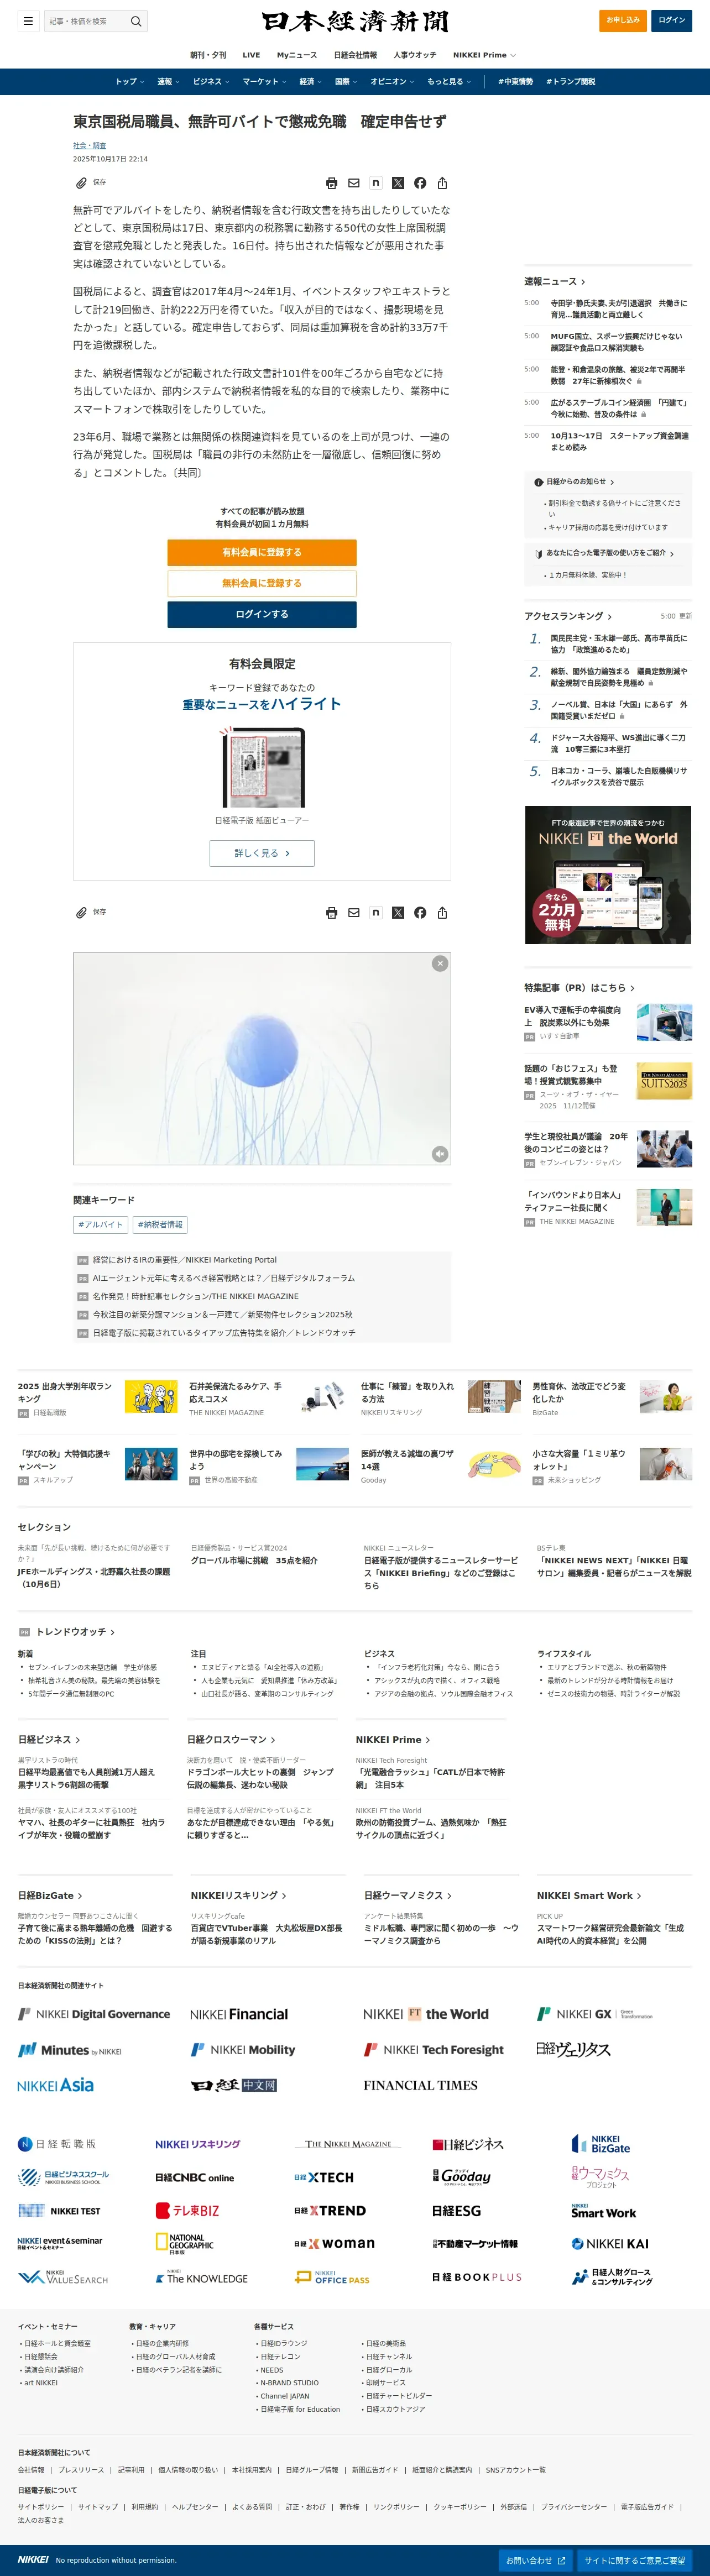Click the Facebook icon below the paid-member box
The image size is (710, 2576).
click(420, 913)
